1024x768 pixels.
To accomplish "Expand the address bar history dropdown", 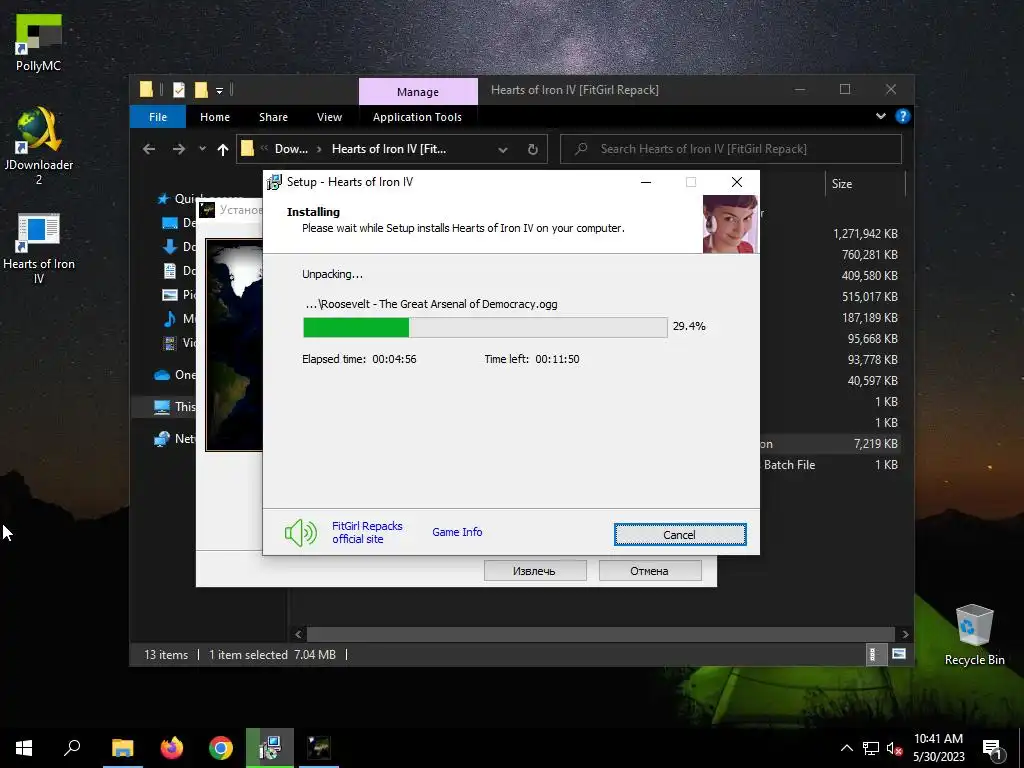I will [x=503, y=150].
